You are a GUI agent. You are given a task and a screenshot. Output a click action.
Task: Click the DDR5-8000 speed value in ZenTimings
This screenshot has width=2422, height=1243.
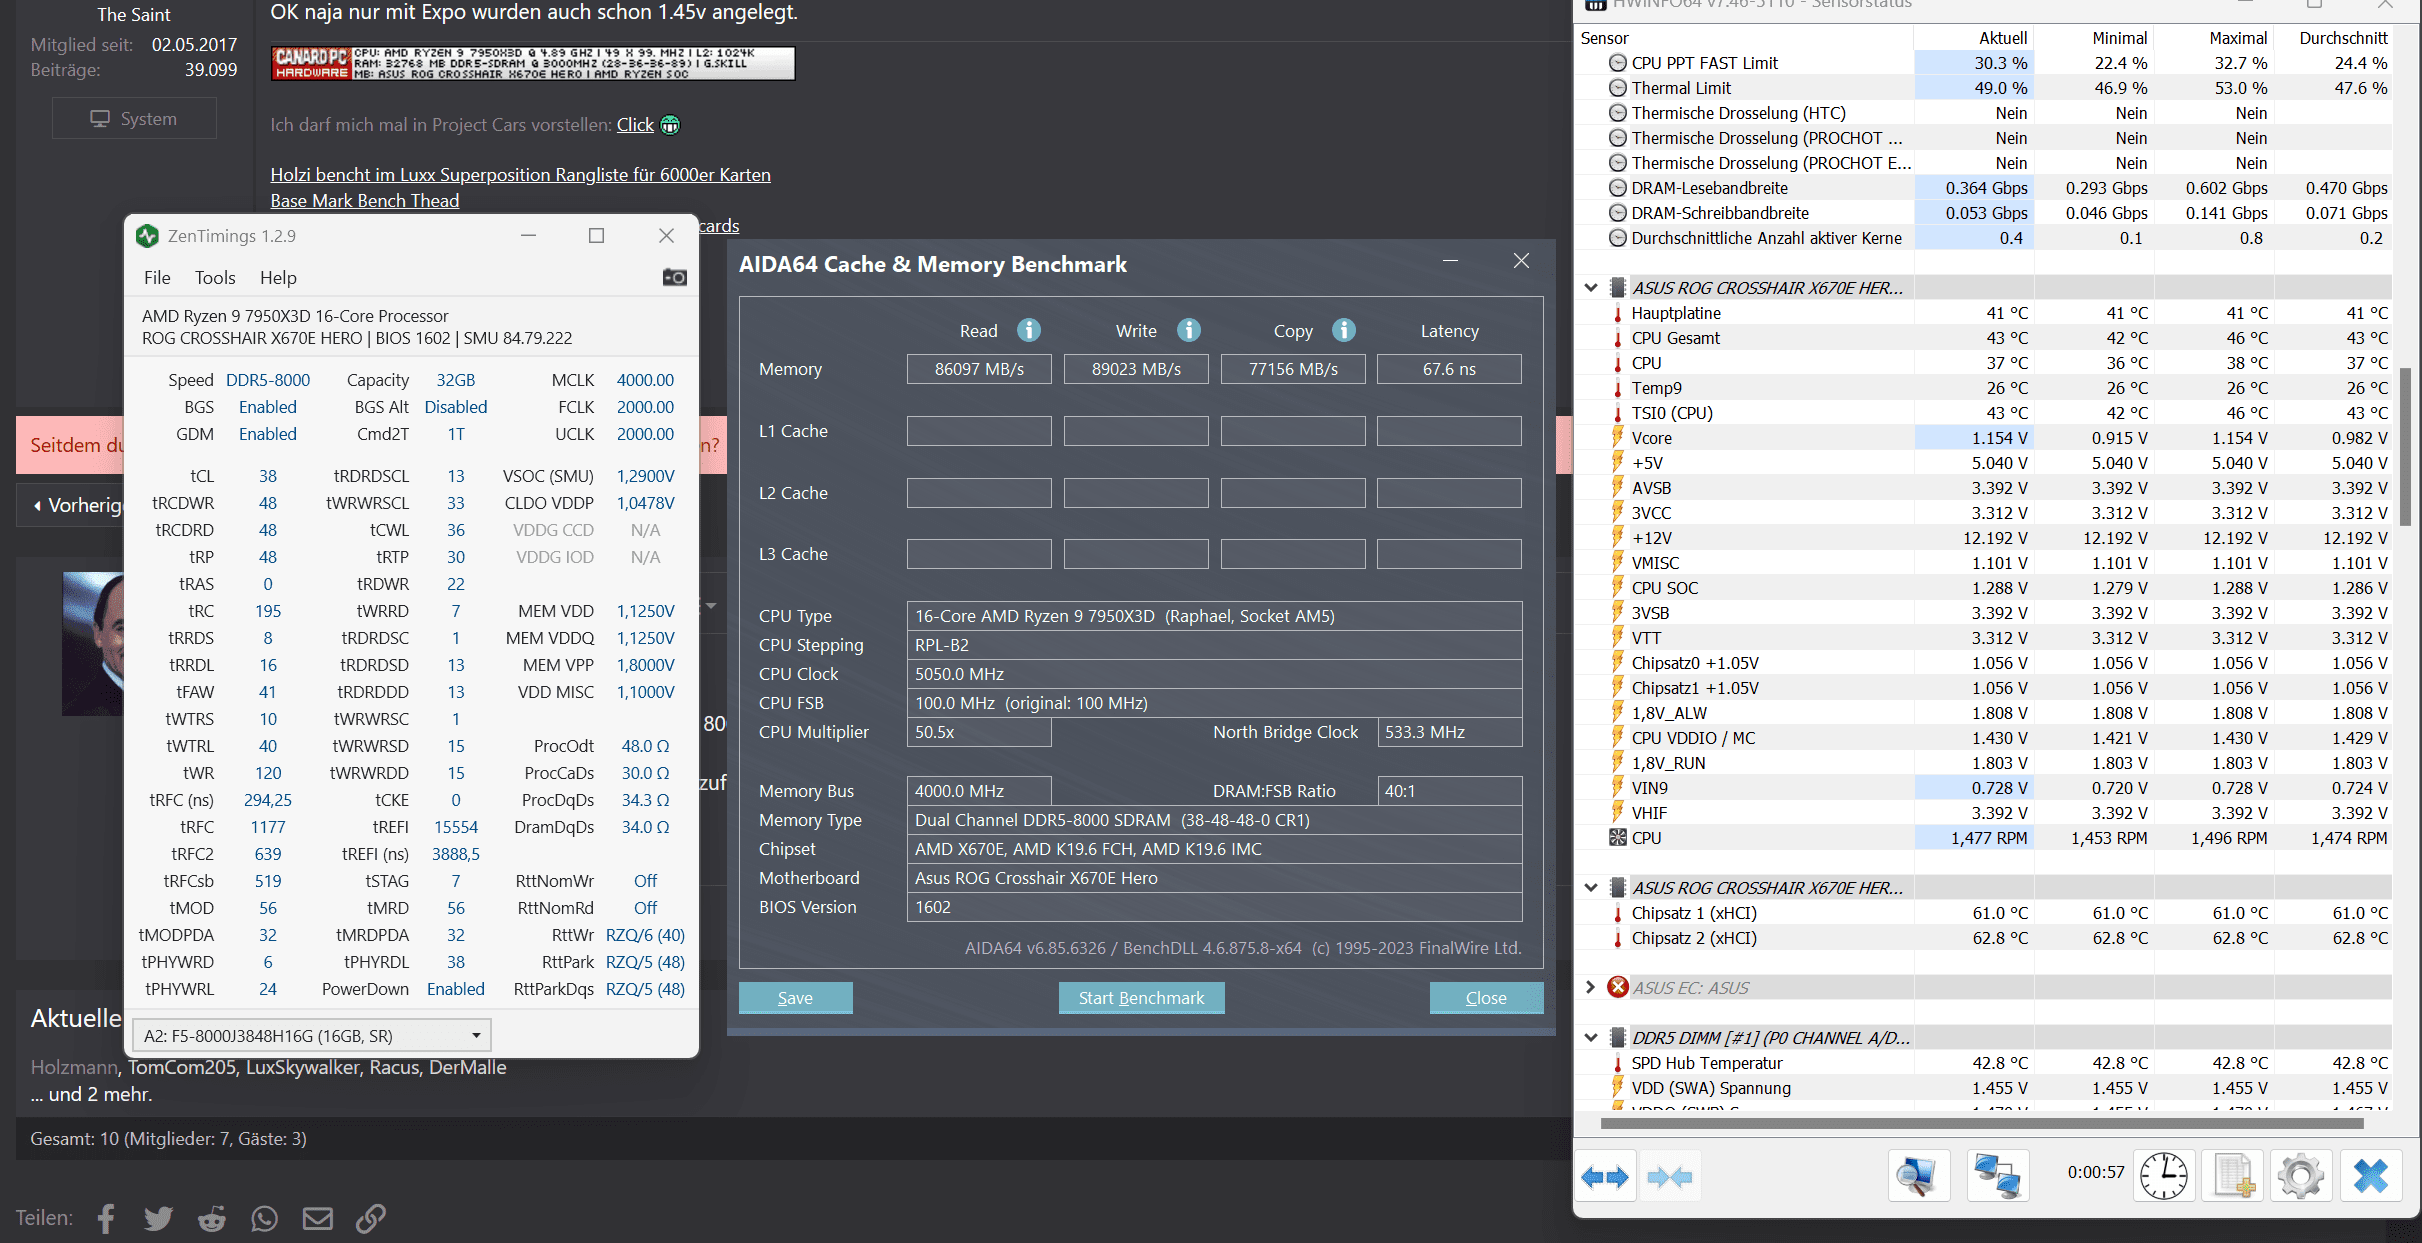click(x=268, y=380)
